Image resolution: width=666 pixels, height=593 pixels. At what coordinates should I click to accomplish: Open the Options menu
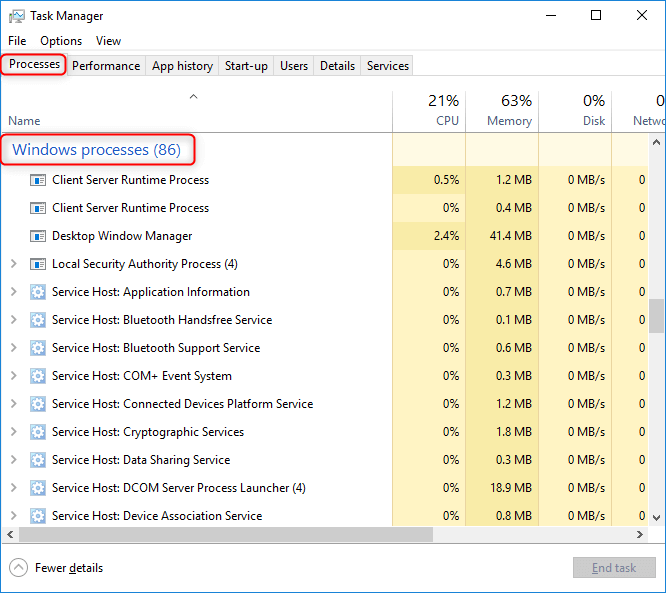pyautogui.click(x=61, y=41)
